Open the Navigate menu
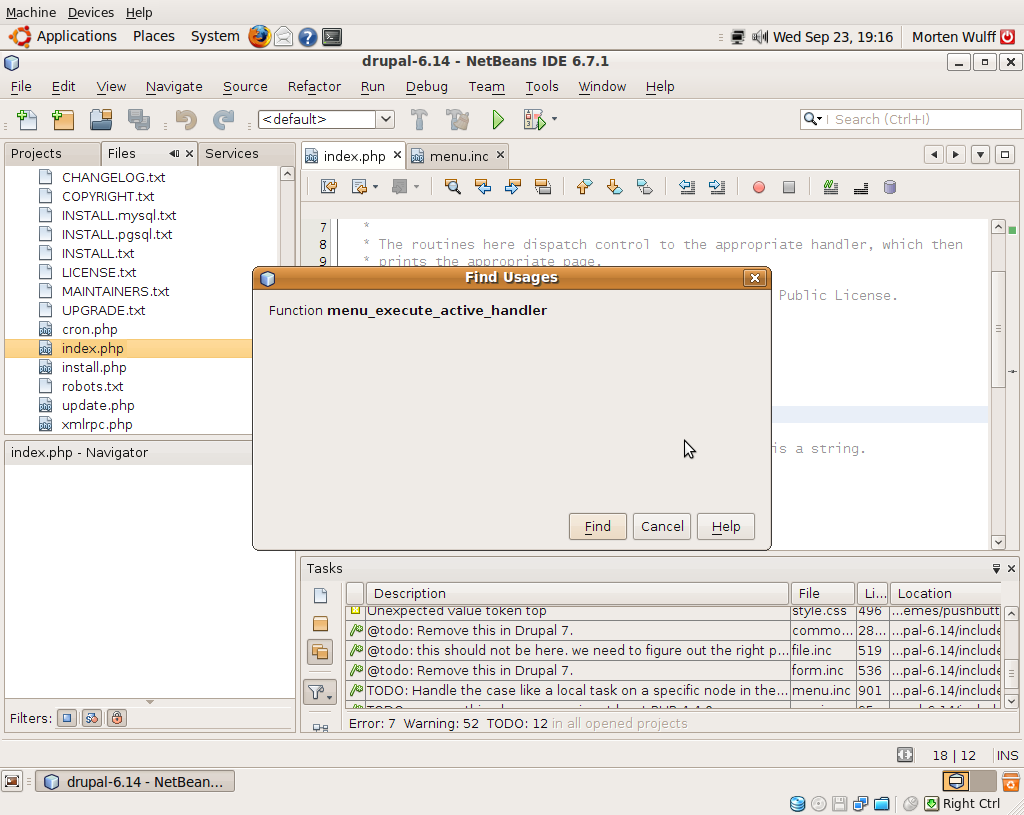This screenshot has height=815, width=1024. pos(174,86)
